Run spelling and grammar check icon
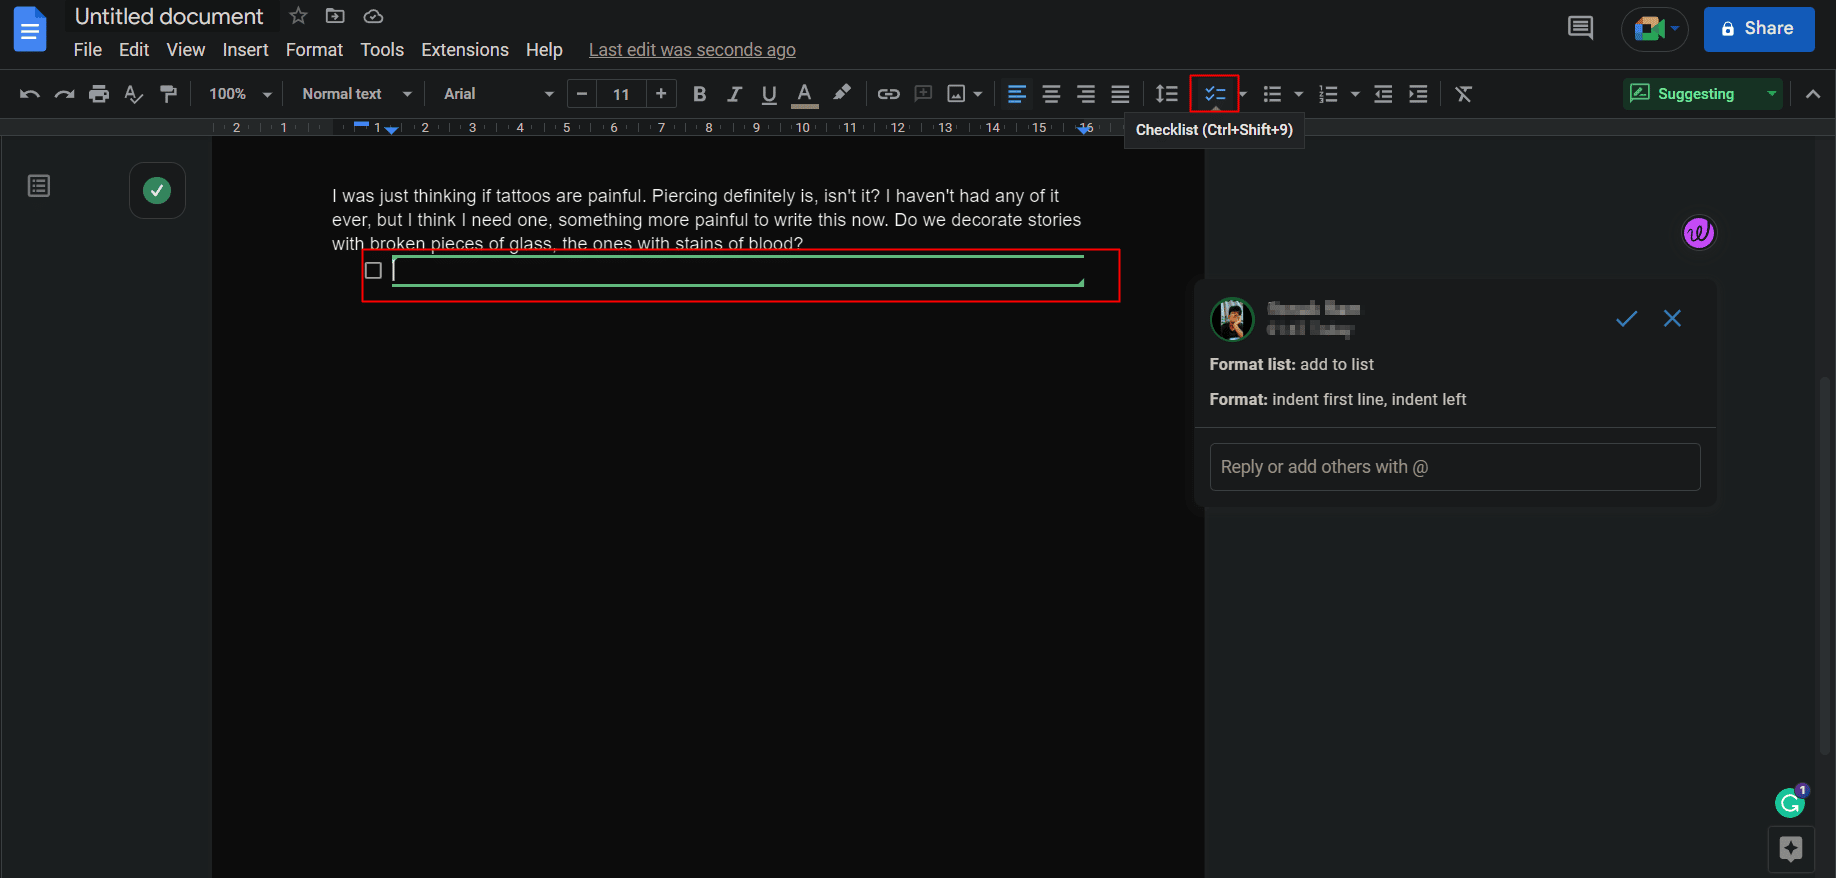Screen dimensions: 1836x878 pyautogui.click(x=133, y=94)
